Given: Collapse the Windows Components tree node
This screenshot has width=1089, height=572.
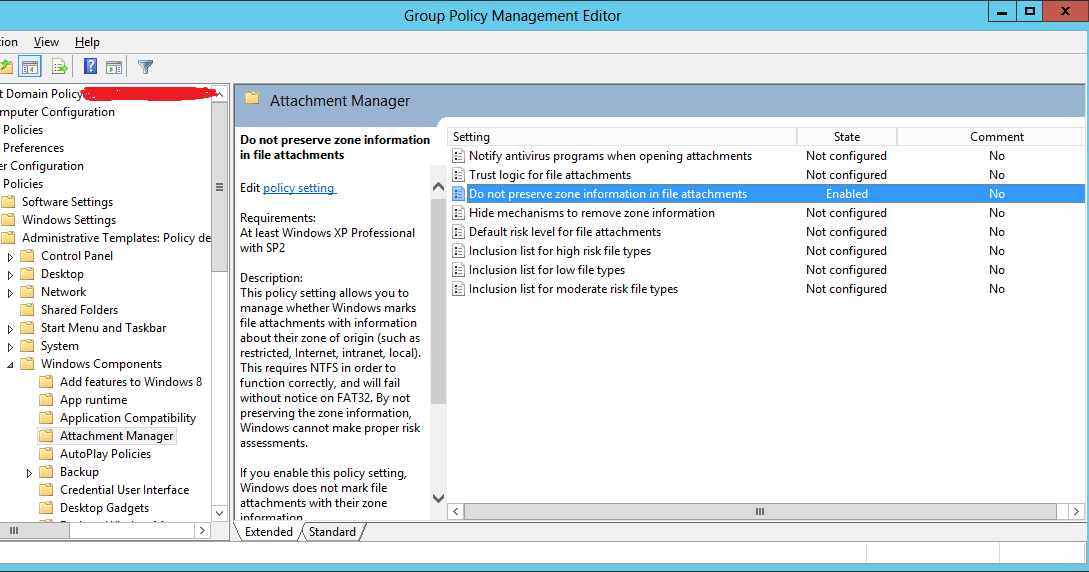Looking at the screenshot, I should (x=10, y=364).
